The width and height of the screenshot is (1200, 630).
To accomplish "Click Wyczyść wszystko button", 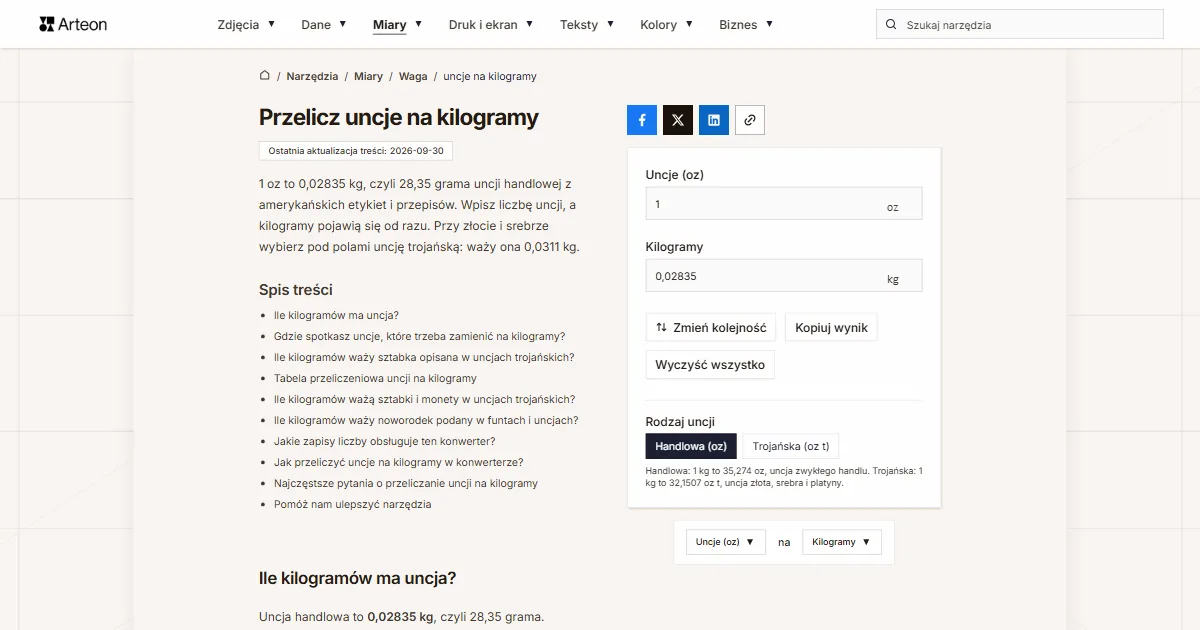I will pyautogui.click(x=710, y=365).
